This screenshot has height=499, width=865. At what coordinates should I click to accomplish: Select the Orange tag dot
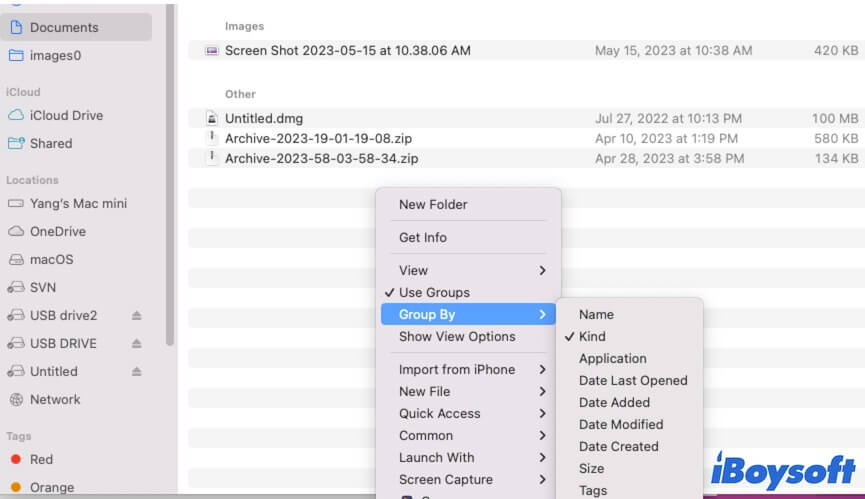[x=16, y=487]
